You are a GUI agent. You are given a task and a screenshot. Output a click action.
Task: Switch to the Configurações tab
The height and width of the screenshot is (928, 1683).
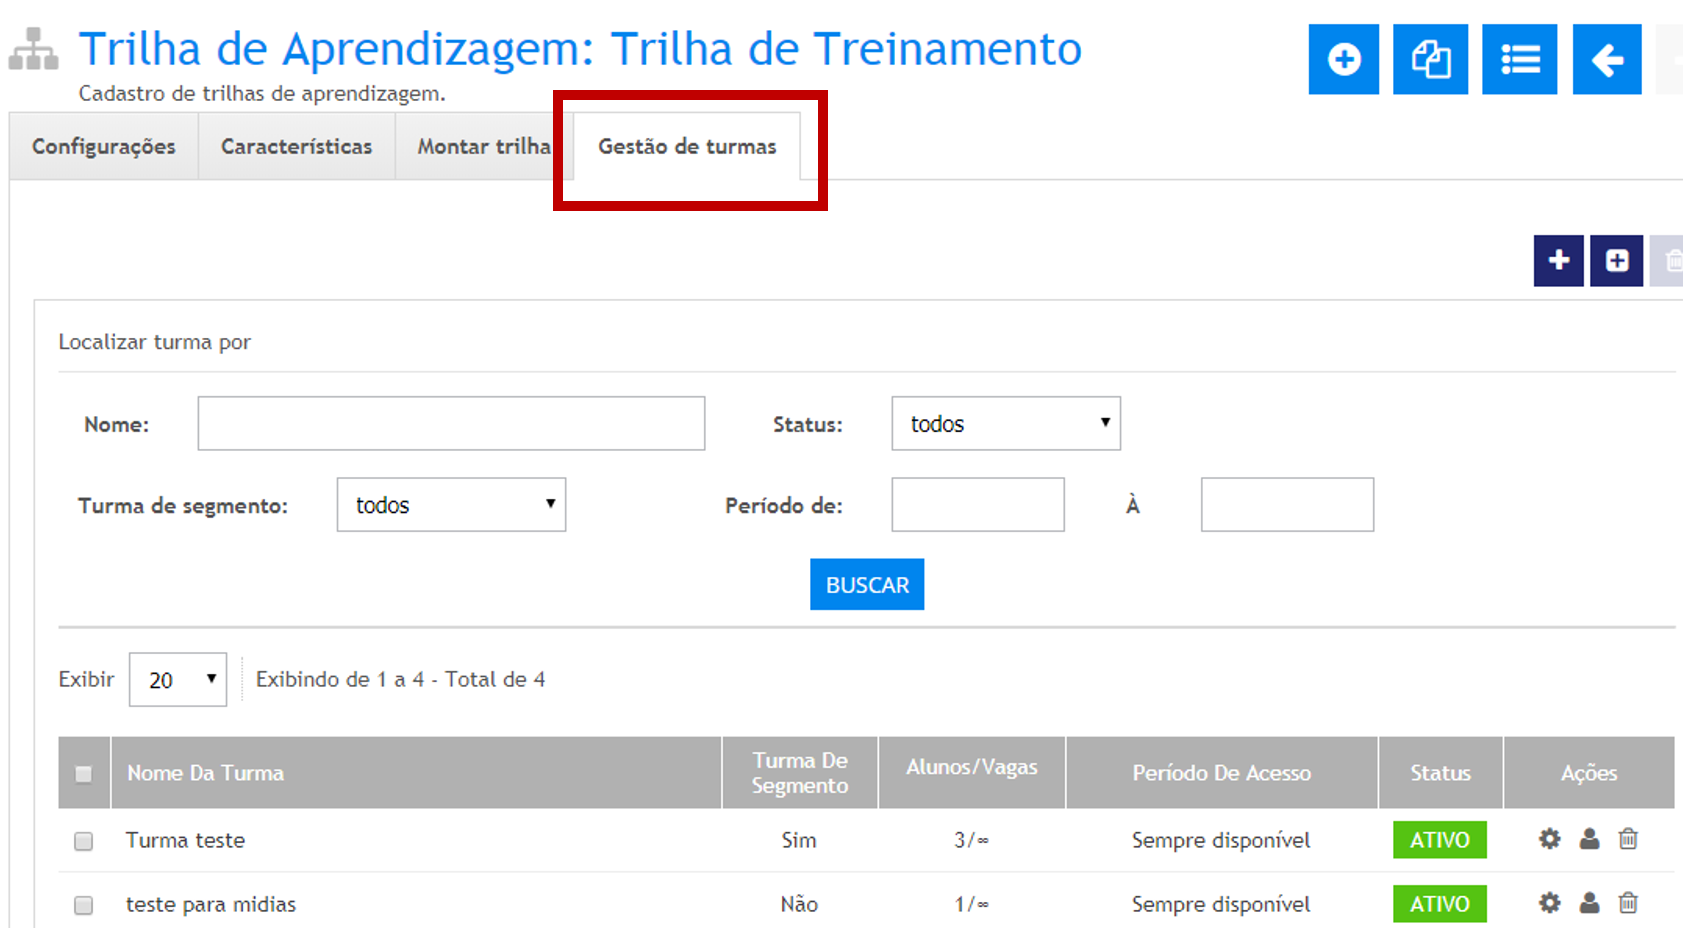point(104,147)
